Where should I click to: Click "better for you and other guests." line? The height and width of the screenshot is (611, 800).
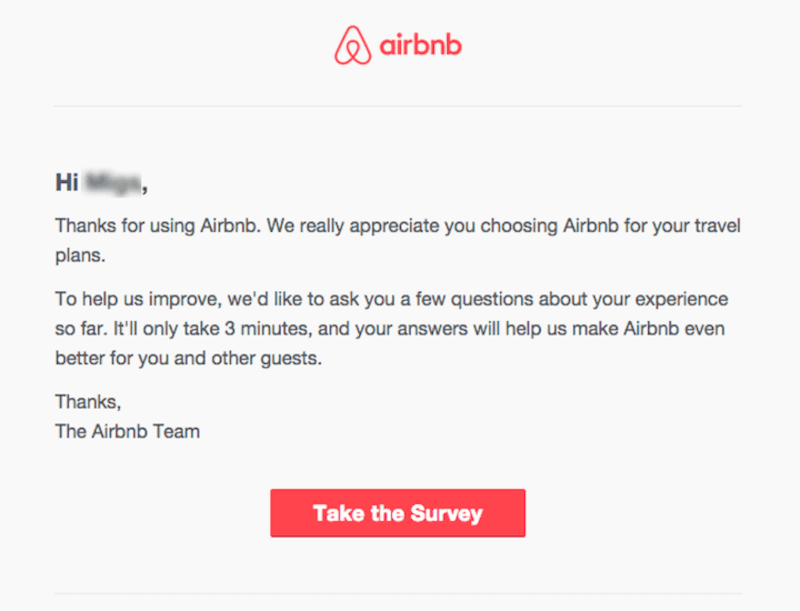189,359
